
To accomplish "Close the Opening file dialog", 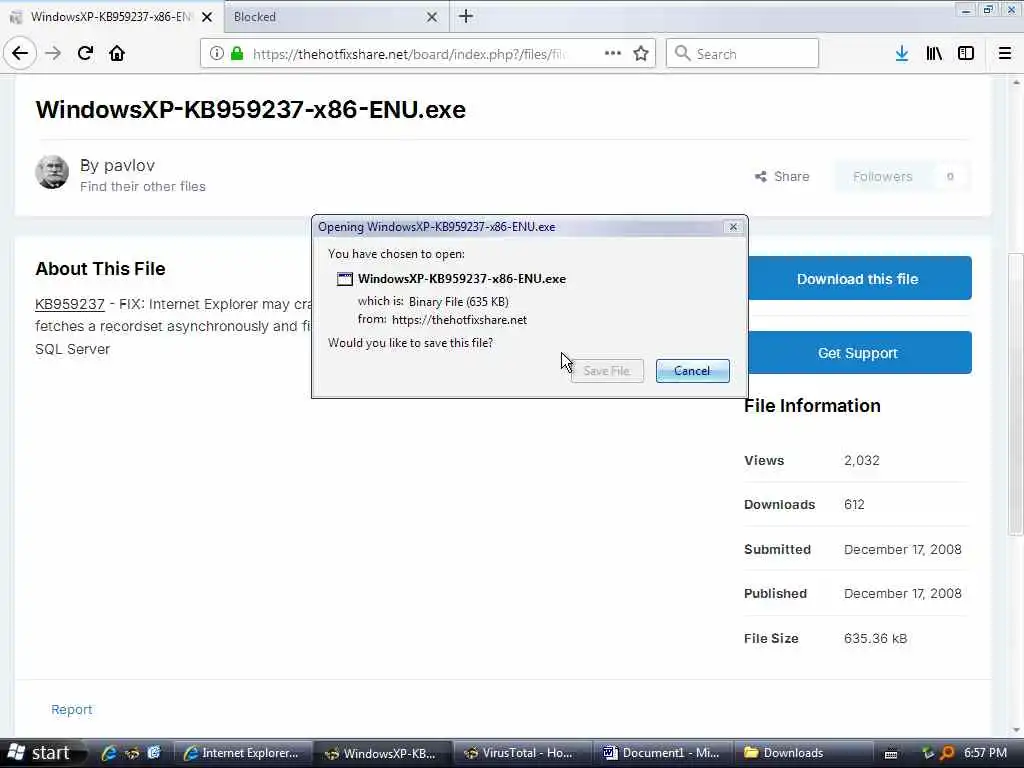I will tap(733, 227).
